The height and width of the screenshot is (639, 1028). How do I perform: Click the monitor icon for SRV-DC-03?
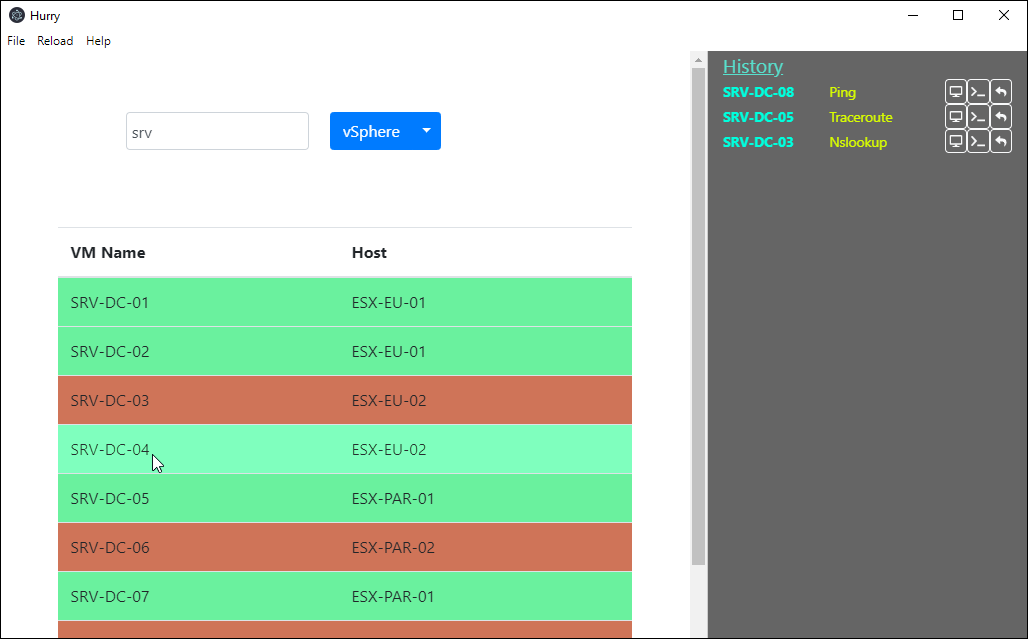[956, 142]
